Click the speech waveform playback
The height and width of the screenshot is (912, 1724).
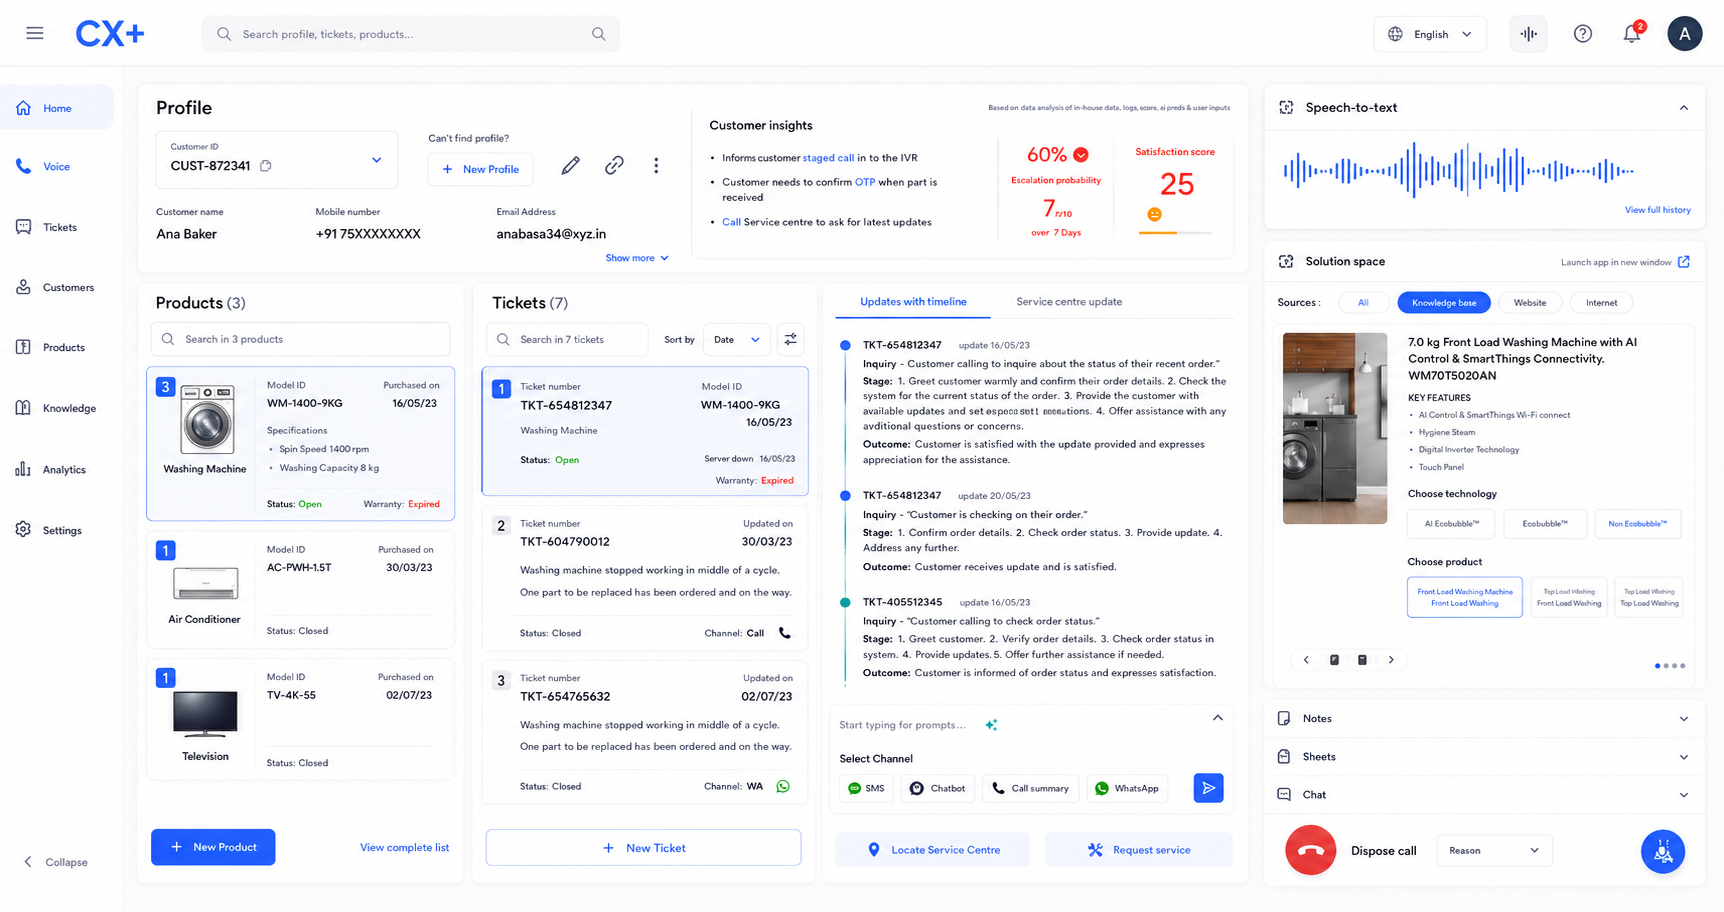click(x=1459, y=171)
